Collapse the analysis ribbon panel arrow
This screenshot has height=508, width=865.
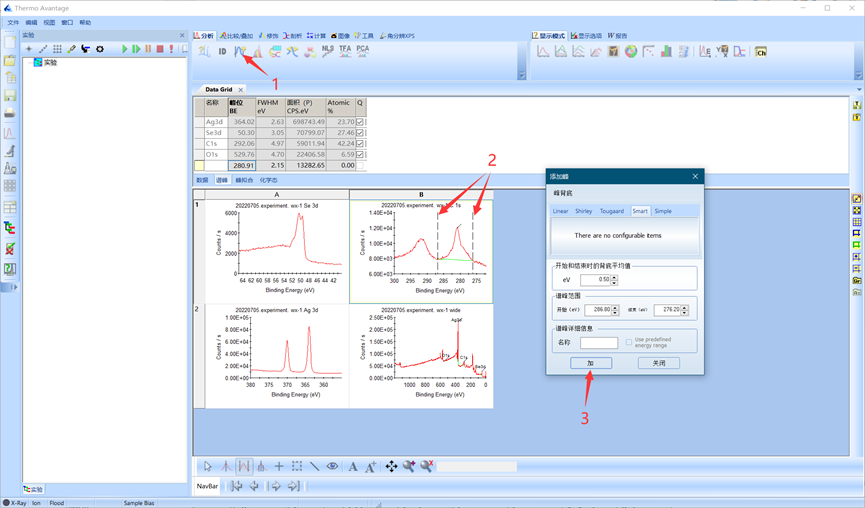pos(521,75)
